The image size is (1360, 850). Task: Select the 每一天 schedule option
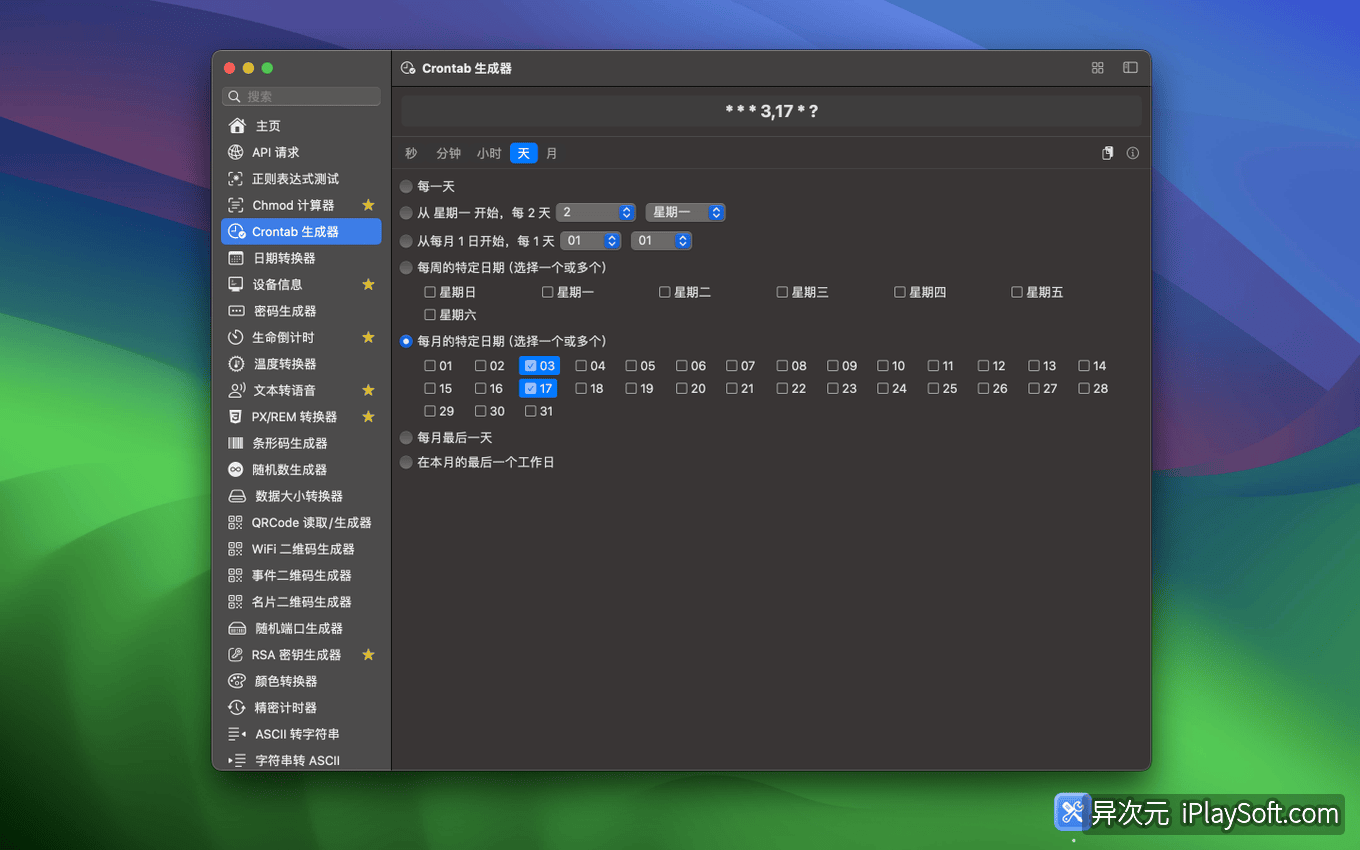406,186
